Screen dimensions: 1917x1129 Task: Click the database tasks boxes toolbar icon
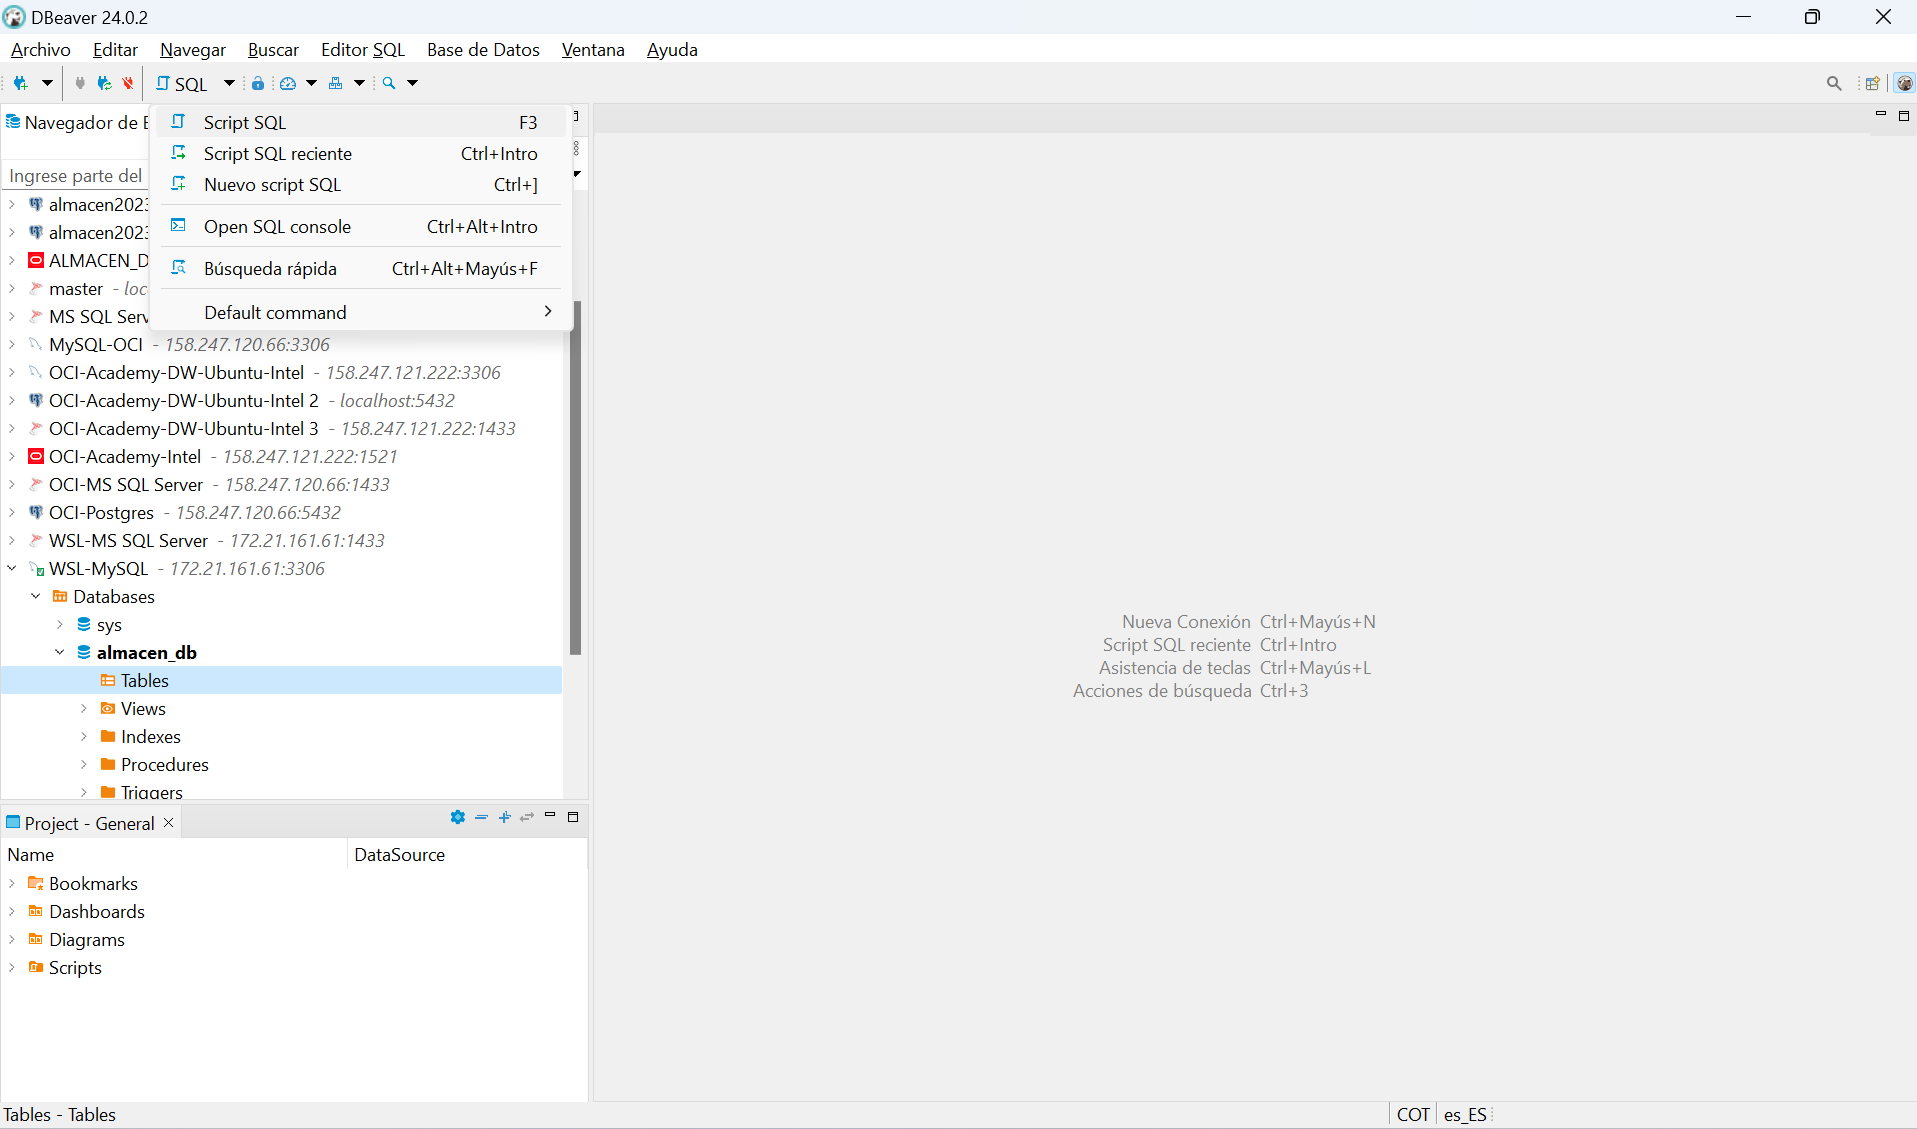click(336, 83)
